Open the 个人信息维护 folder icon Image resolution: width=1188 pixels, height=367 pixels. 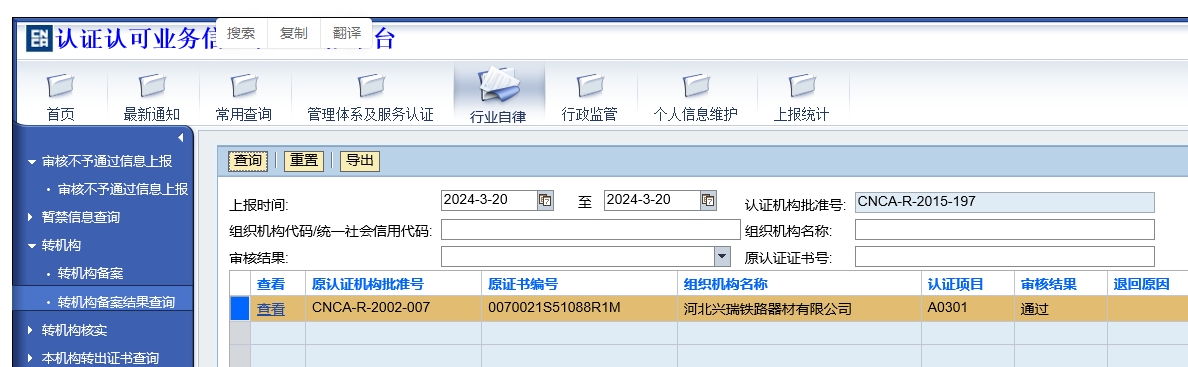point(696,86)
